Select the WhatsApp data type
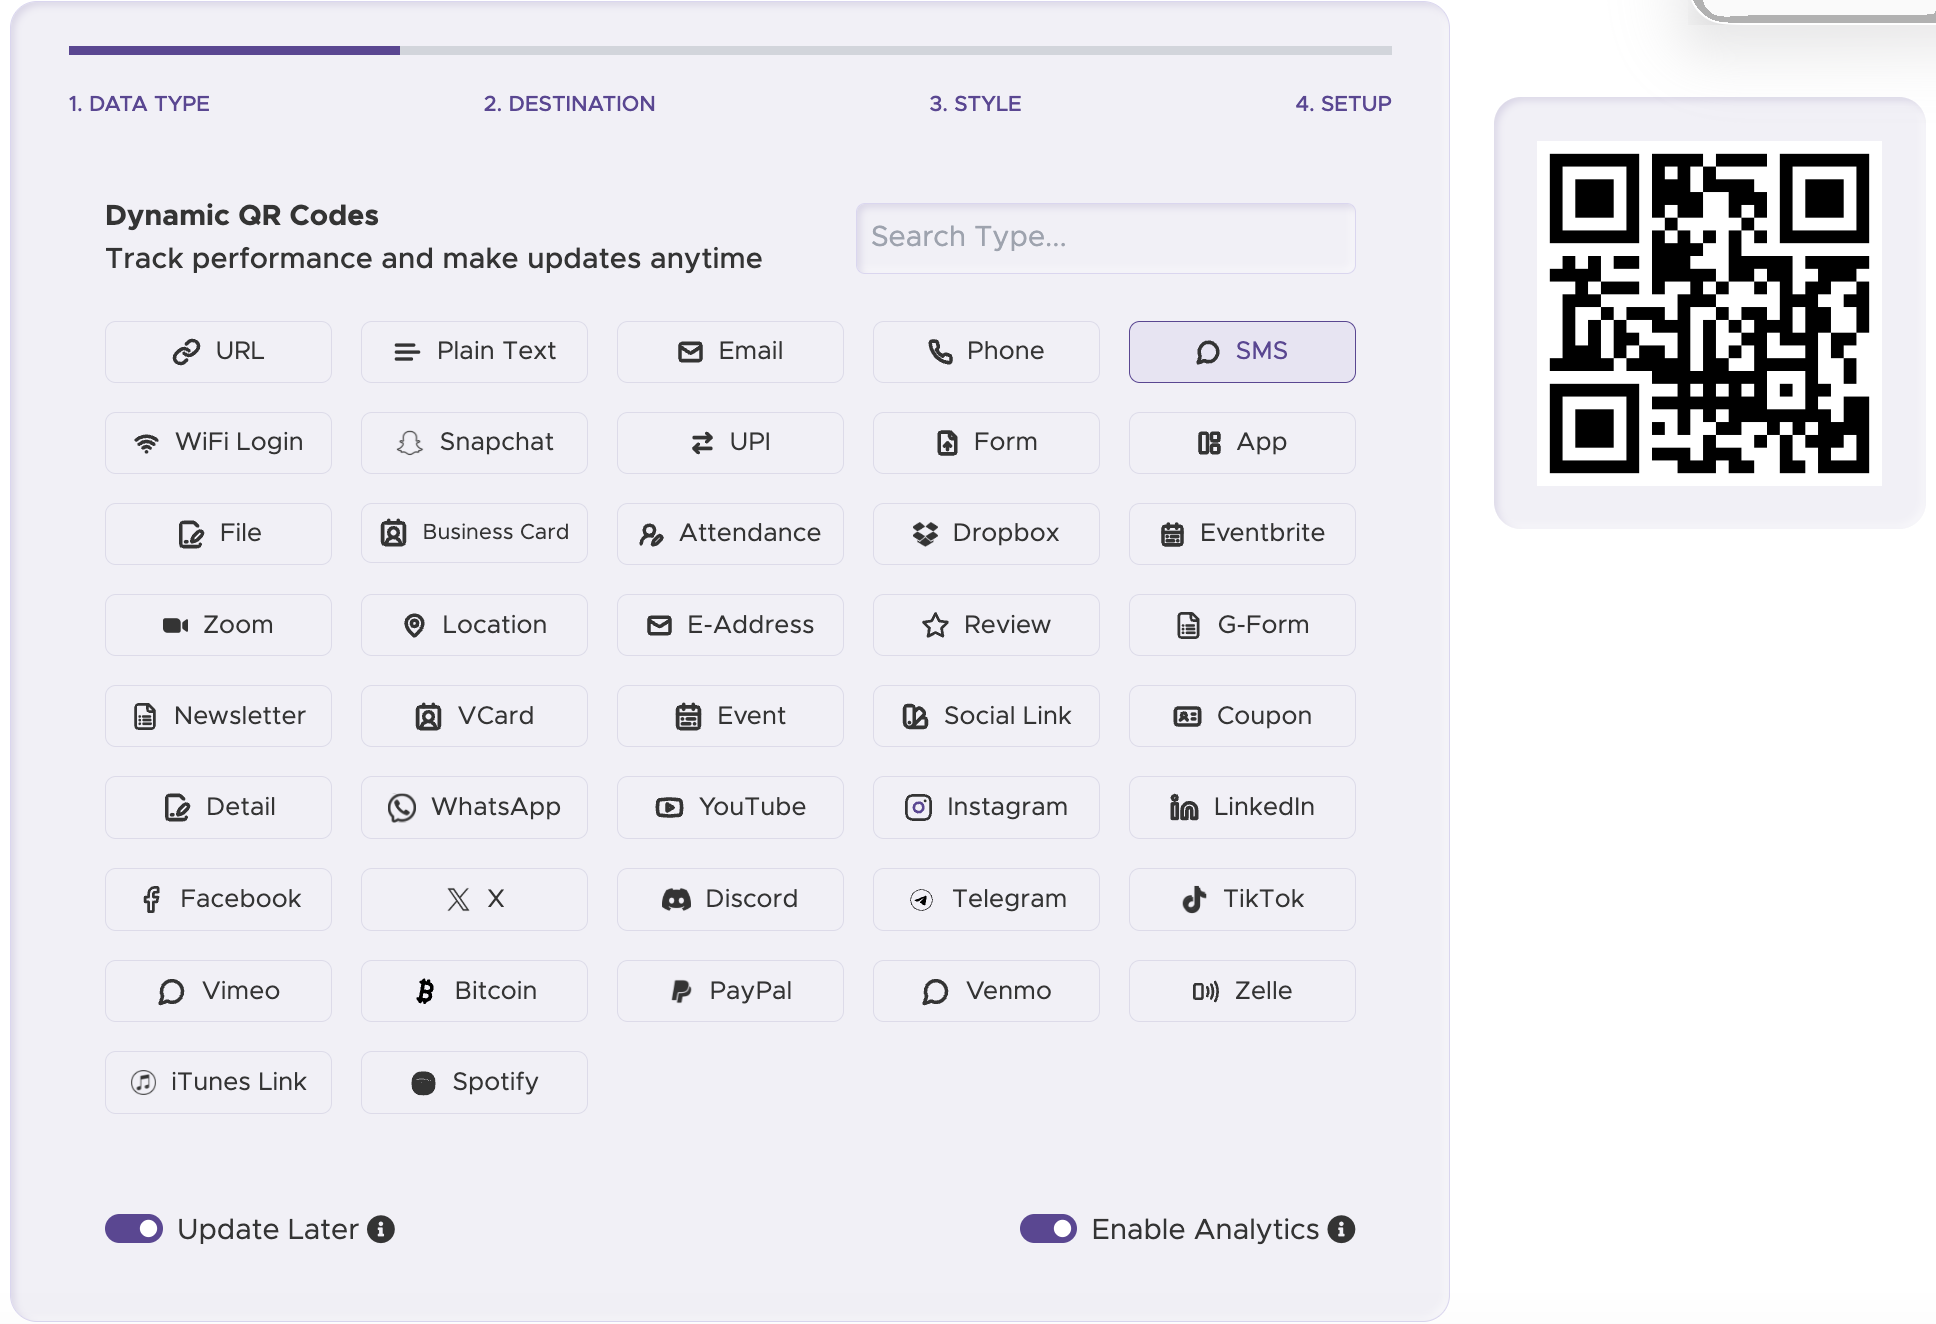Screen dimensions: 1936x1324 click(474, 807)
